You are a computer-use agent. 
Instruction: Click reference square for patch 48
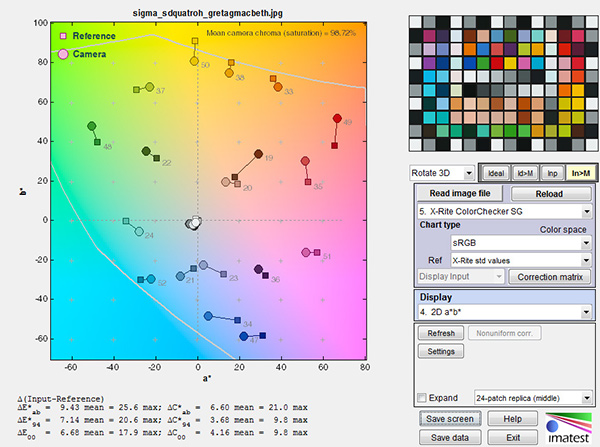pos(98,142)
